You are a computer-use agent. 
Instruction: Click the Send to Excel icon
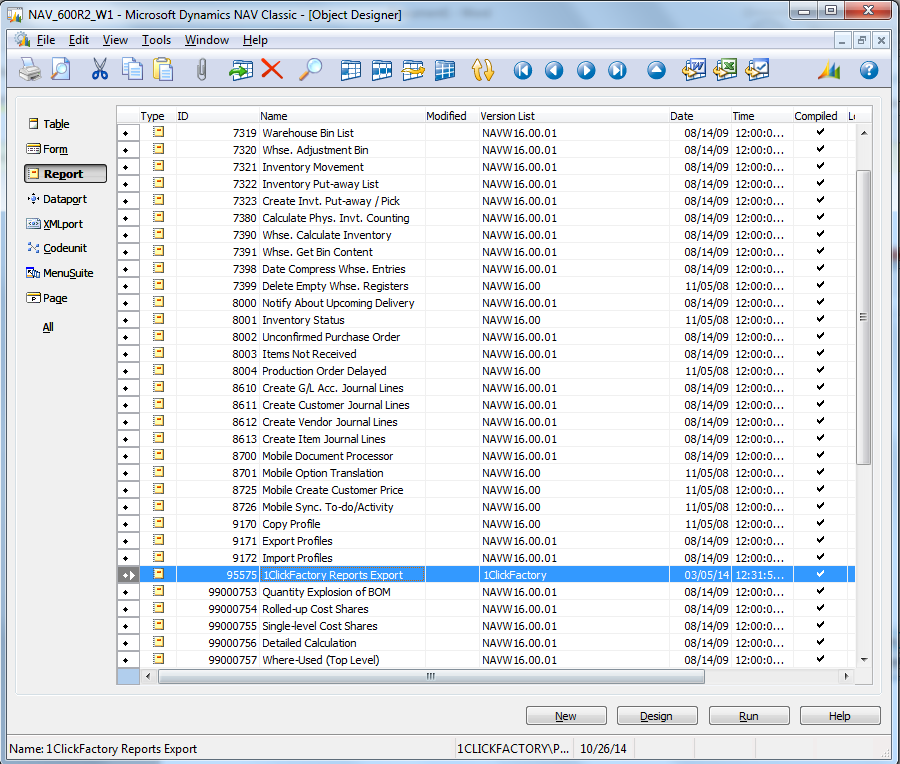725,70
